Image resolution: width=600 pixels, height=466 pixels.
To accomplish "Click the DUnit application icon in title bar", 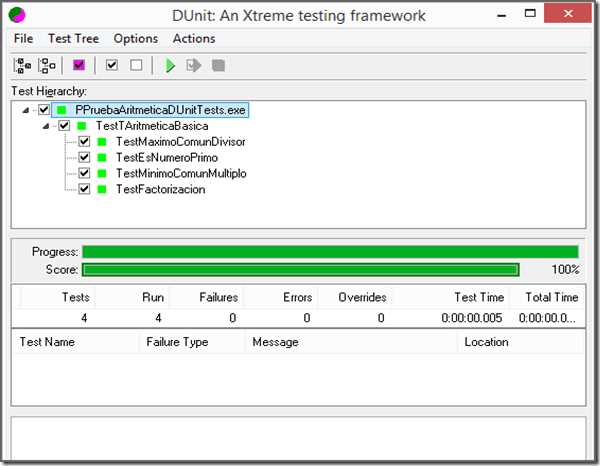I will coord(17,15).
